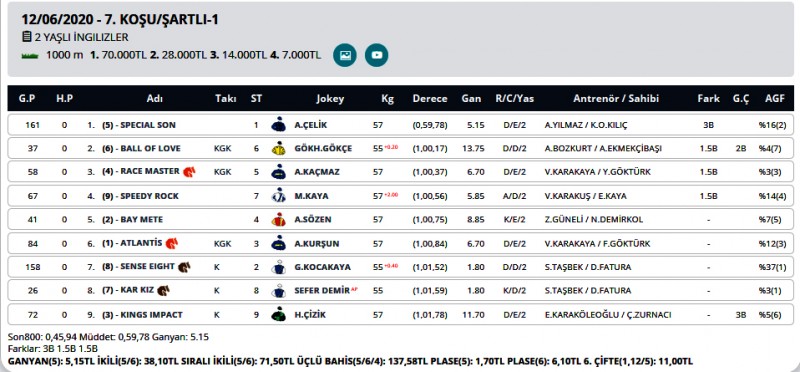
Task: Click G.KOCAKAYA's jockey silks icon
Action: pyautogui.click(x=278, y=267)
